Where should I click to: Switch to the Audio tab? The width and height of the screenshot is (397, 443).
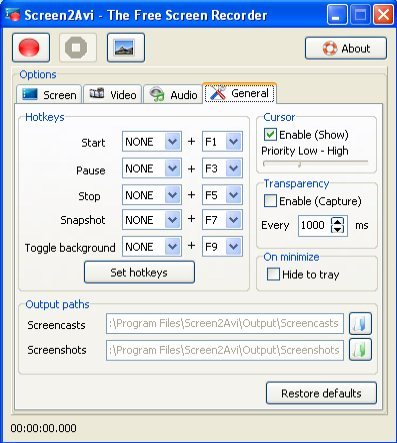tap(173, 95)
